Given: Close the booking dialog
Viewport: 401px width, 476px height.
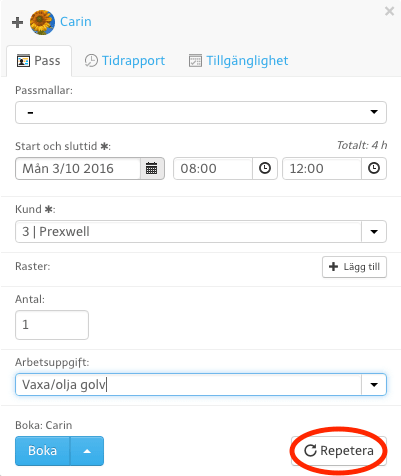Looking at the screenshot, I should click(x=389, y=11).
